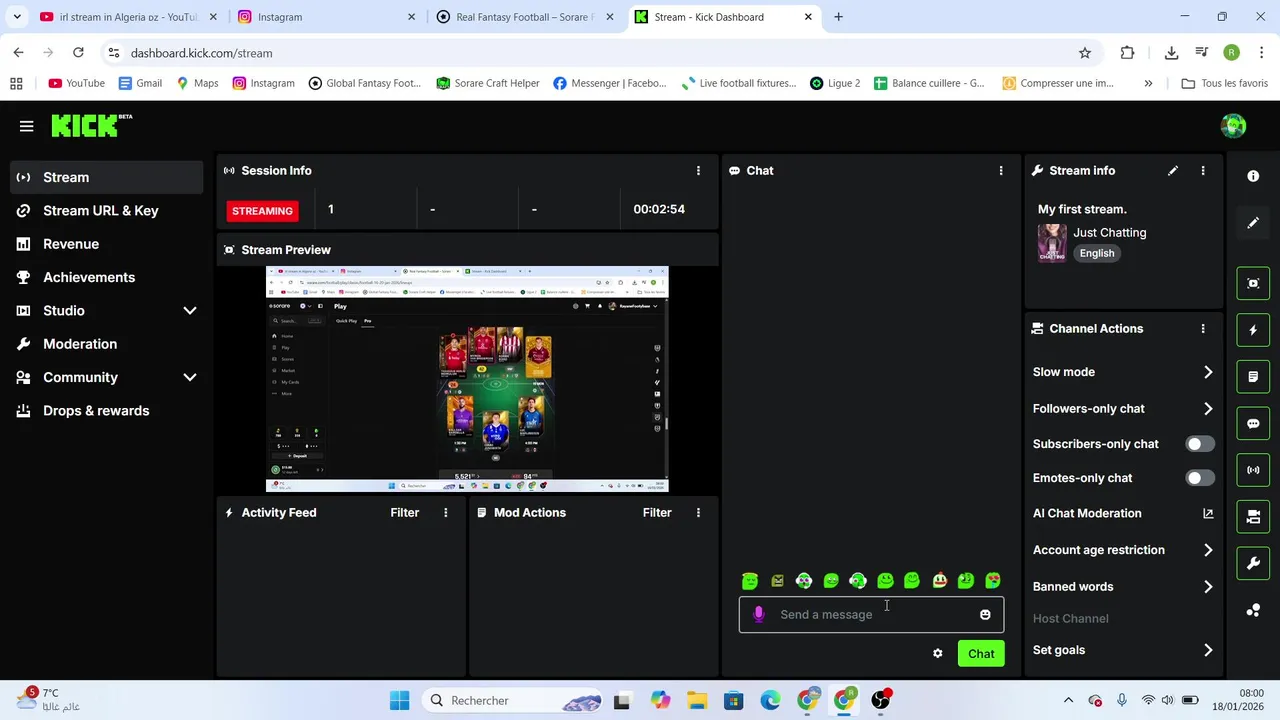
Task: Open Set goals chevron
Action: point(1208,651)
